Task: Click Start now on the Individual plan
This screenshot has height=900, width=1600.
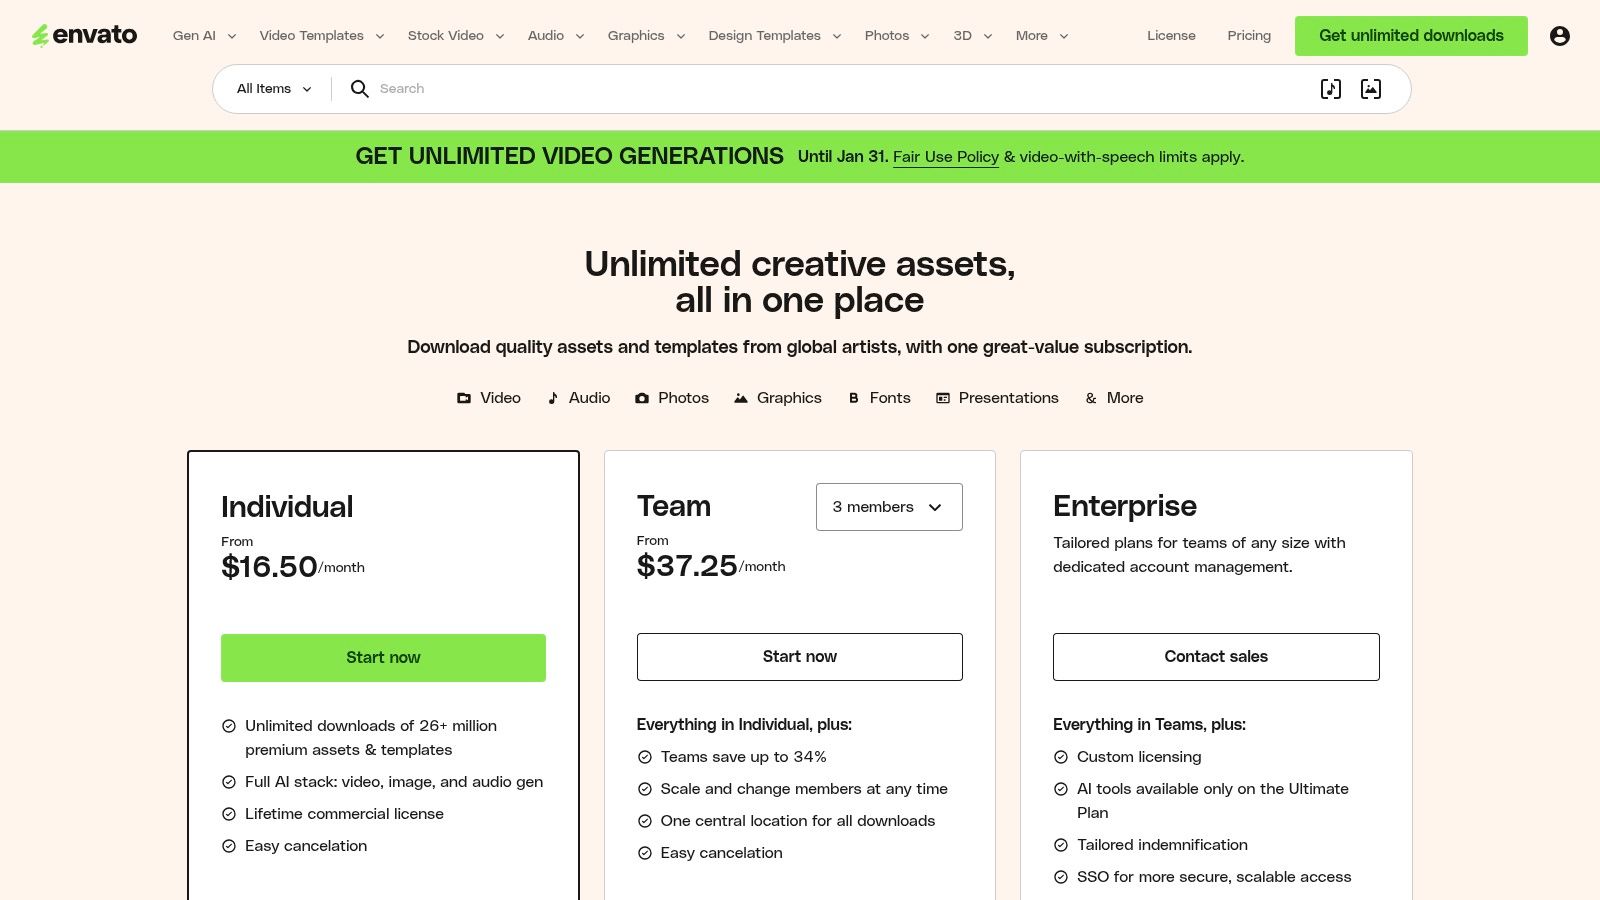Action: click(x=383, y=657)
